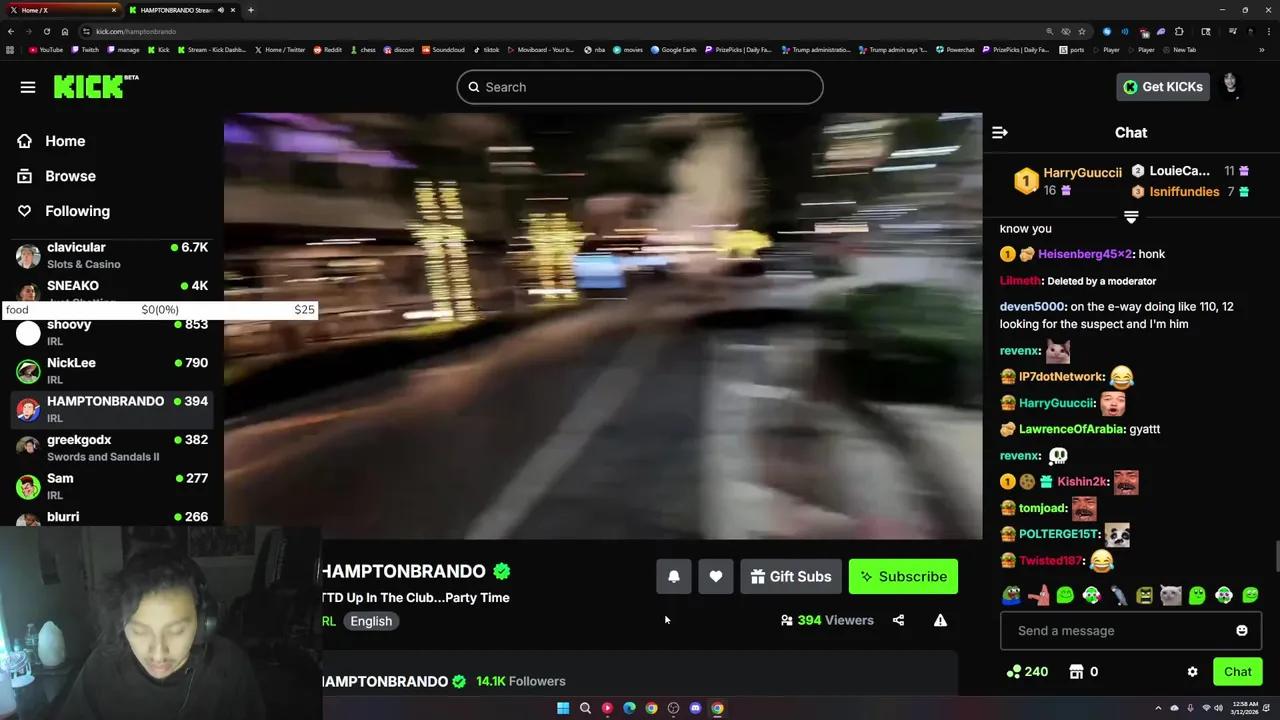
Task: Click the Get KICKs button
Action: 1163,87
